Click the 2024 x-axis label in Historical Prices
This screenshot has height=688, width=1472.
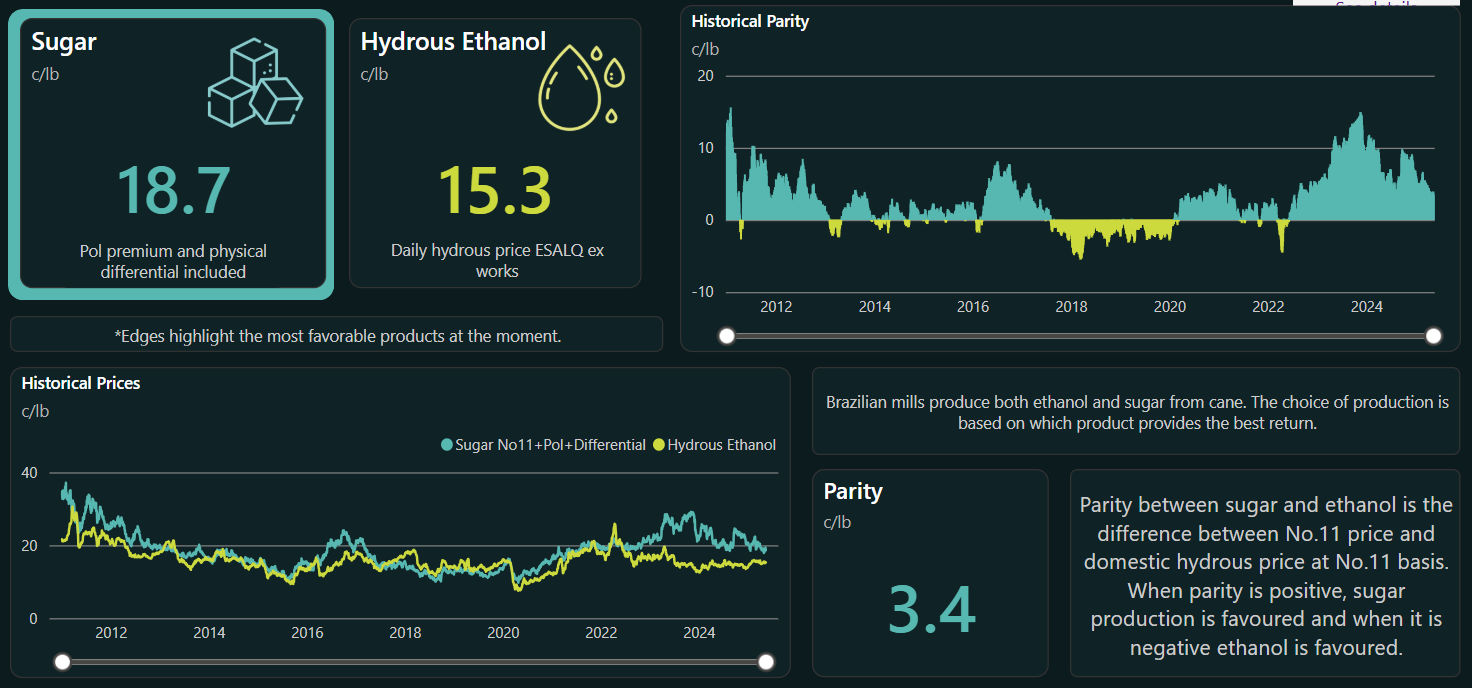coord(699,632)
